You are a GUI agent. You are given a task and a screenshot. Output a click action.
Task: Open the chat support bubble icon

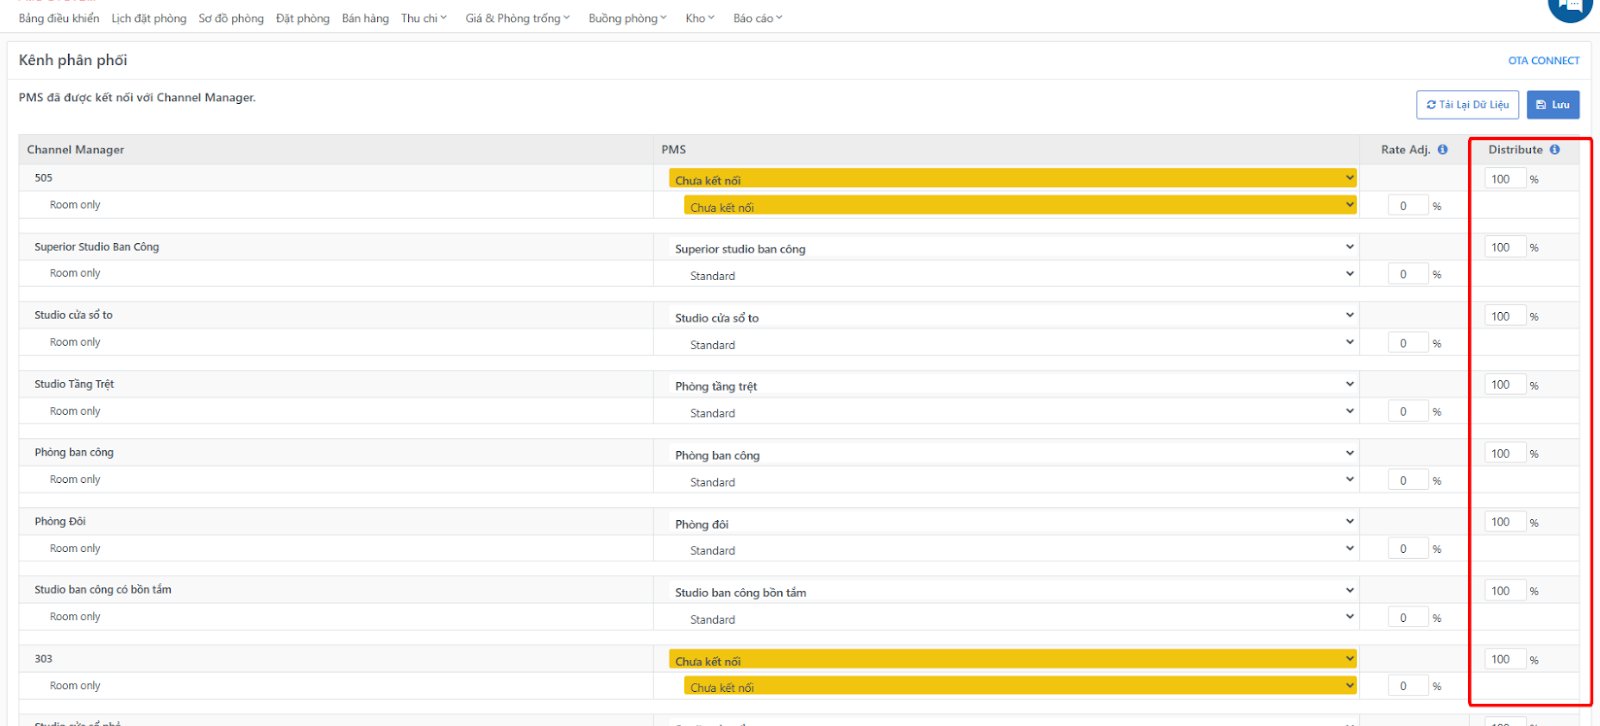pos(1570,8)
